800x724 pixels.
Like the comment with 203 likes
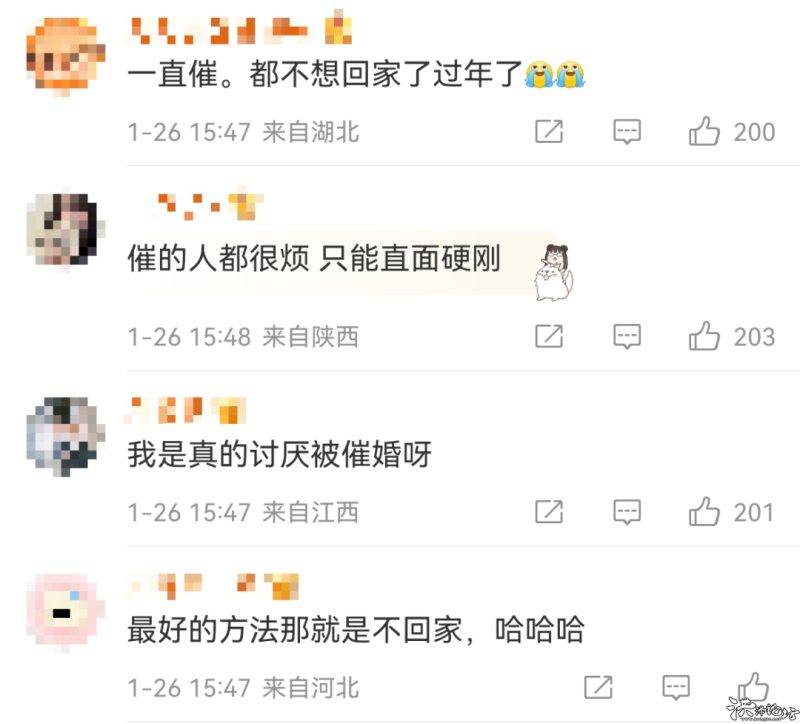tap(704, 336)
